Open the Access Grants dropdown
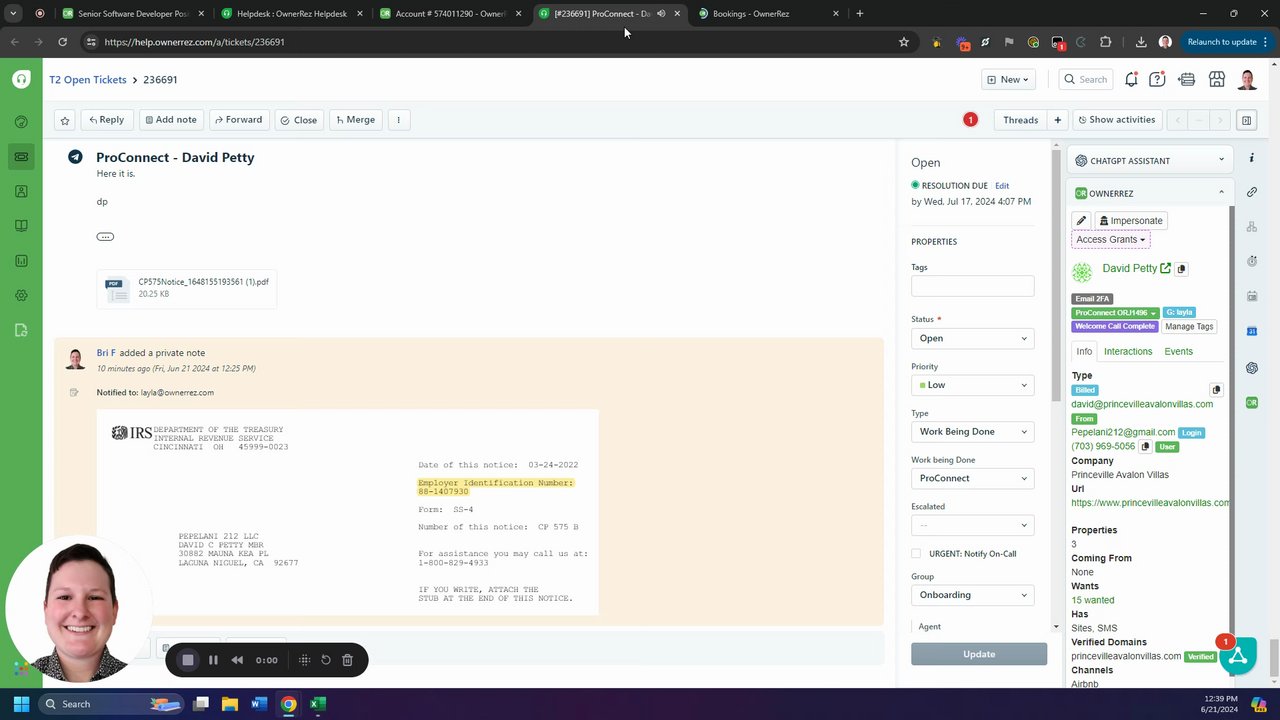 click(x=1110, y=240)
